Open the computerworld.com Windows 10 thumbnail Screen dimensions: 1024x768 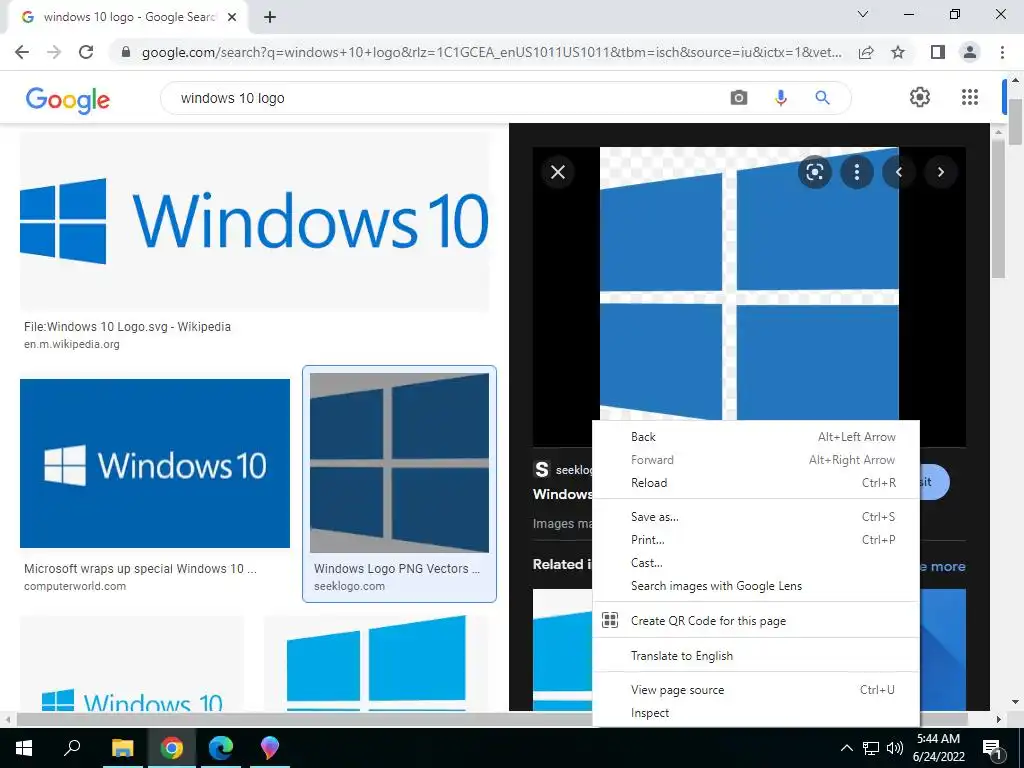tap(155, 463)
